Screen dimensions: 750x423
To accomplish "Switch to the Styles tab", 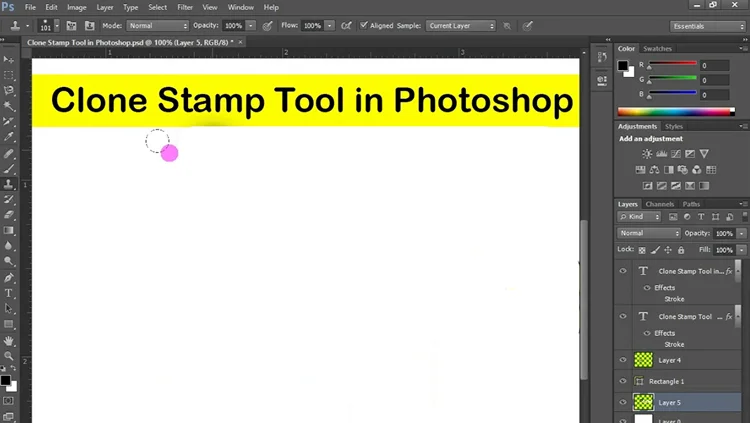I will point(673,126).
